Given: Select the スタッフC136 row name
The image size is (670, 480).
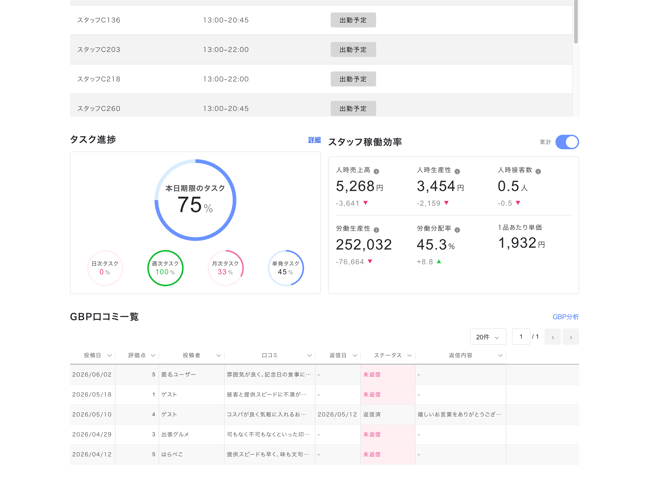Looking at the screenshot, I should [x=99, y=20].
